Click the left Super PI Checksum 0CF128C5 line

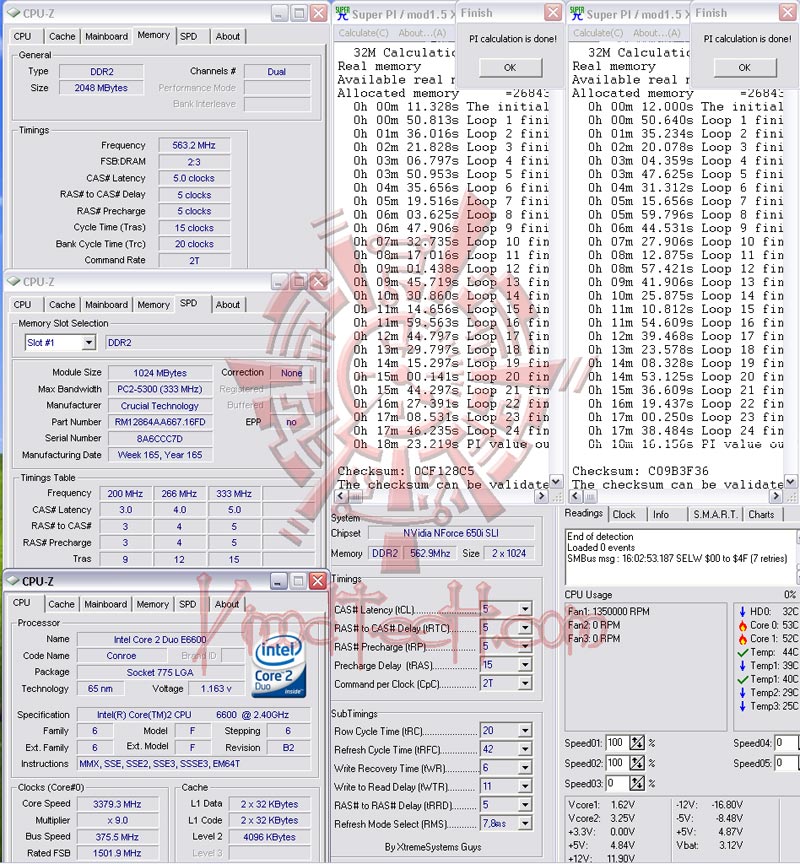click(x=406, y=471)
